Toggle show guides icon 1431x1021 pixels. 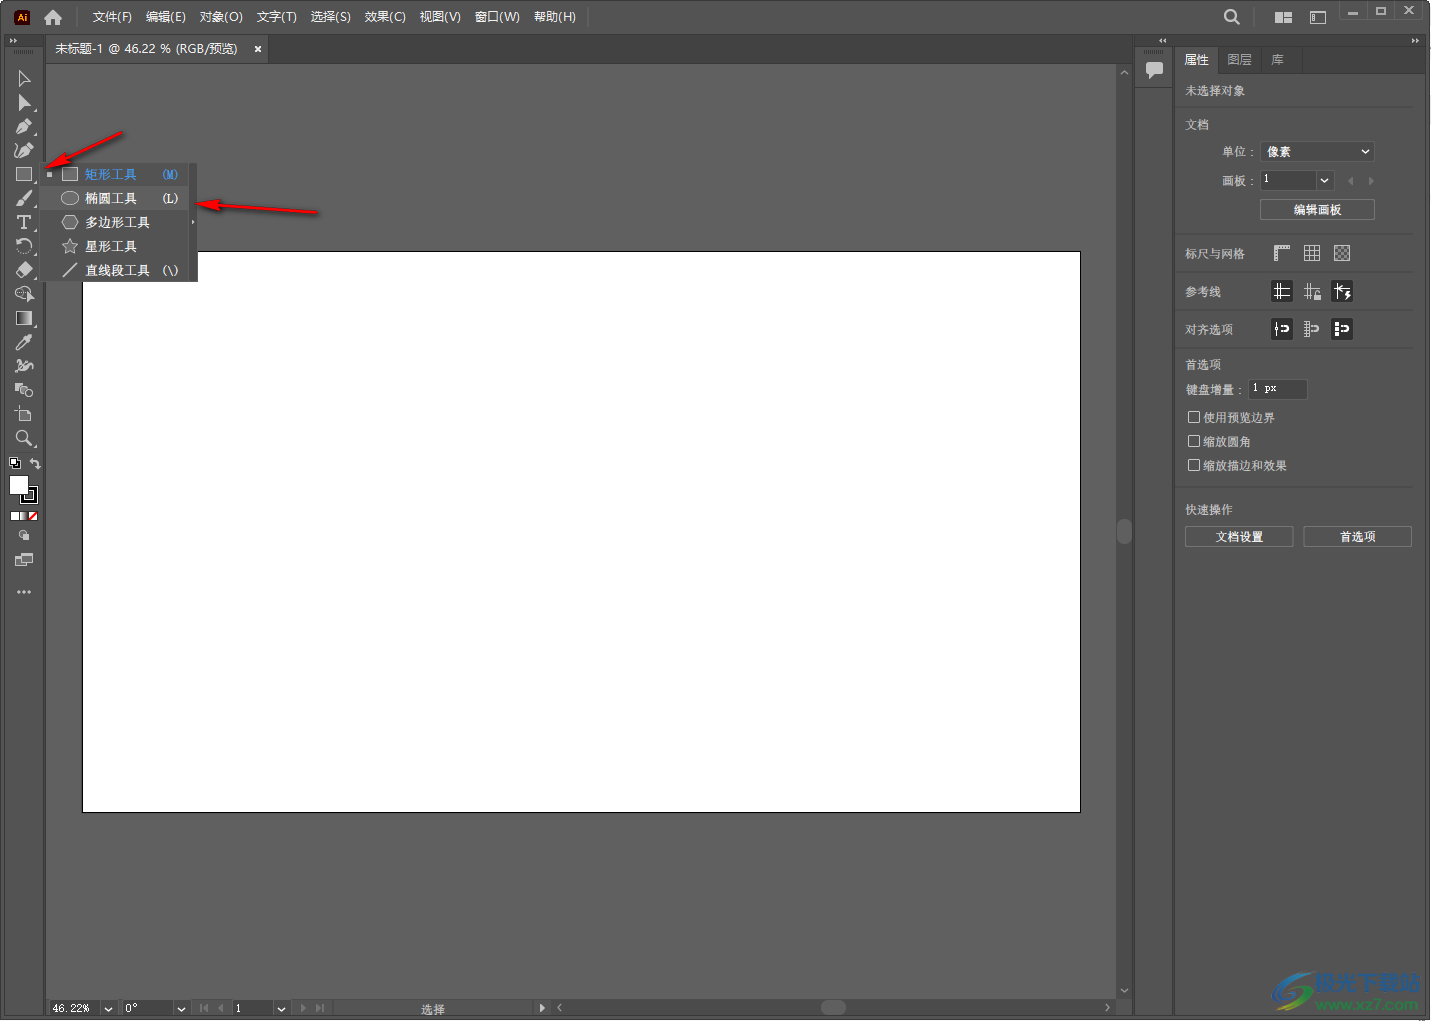point(1282,291)
